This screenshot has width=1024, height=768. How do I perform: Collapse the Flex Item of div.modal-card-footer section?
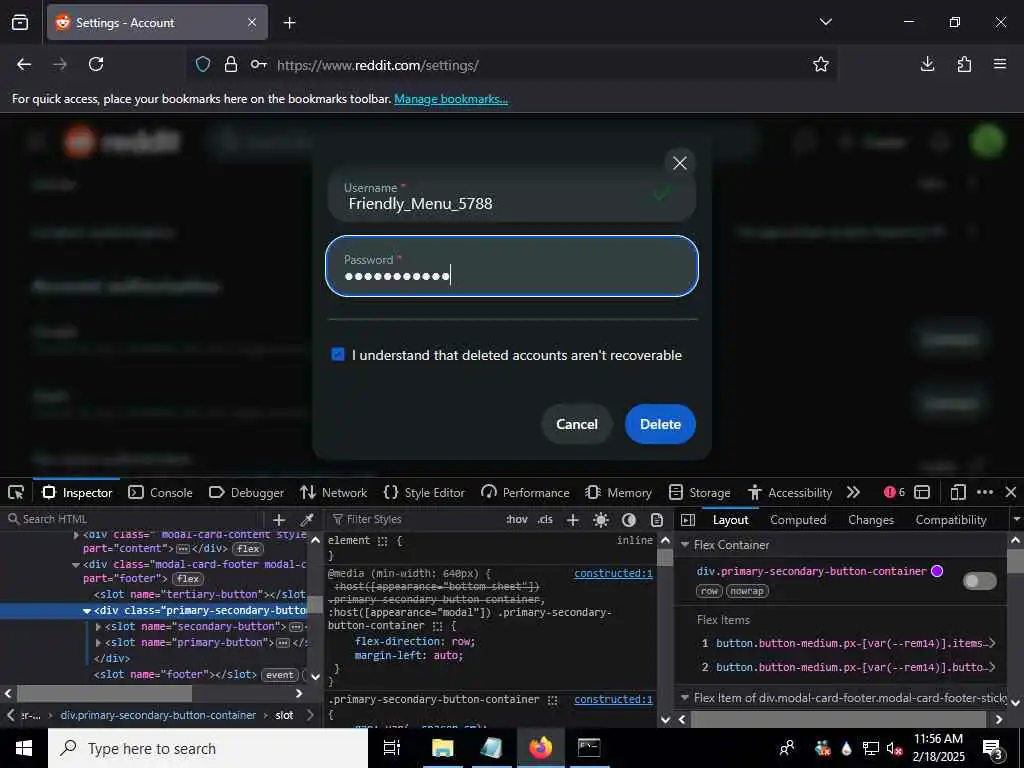point(684,697)
